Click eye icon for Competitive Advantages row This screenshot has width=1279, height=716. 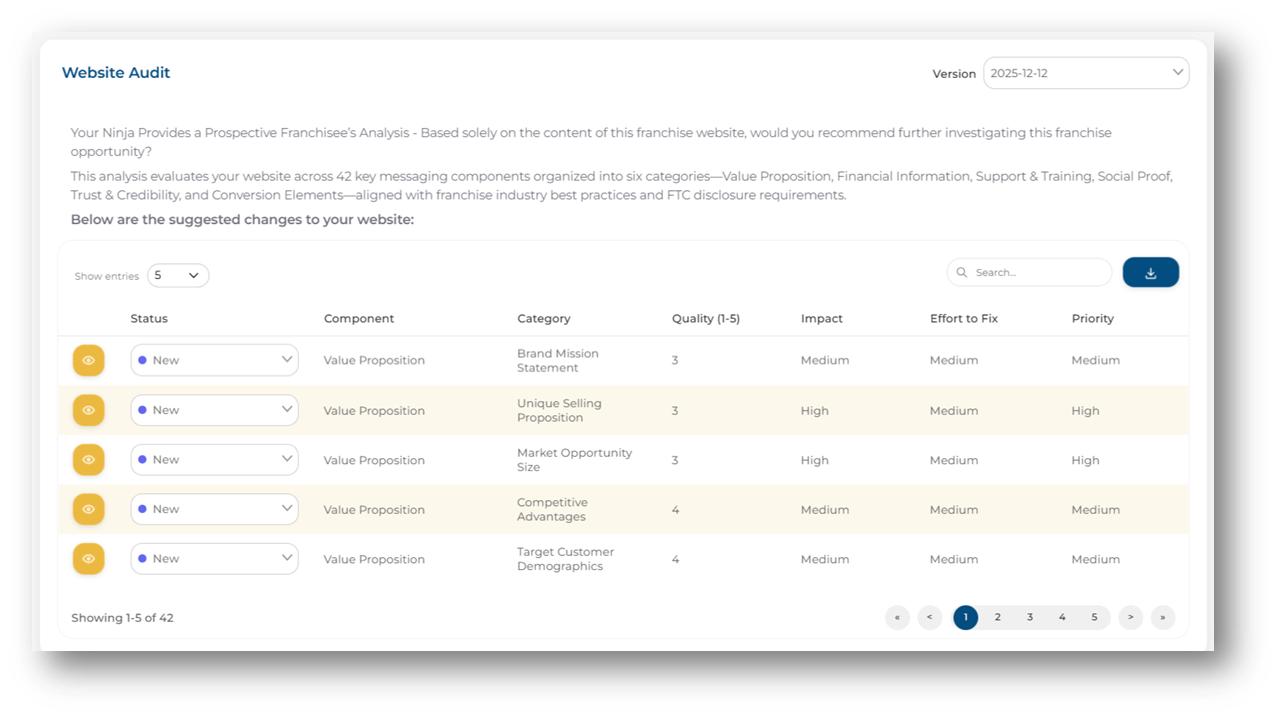(x=88, y=509)
